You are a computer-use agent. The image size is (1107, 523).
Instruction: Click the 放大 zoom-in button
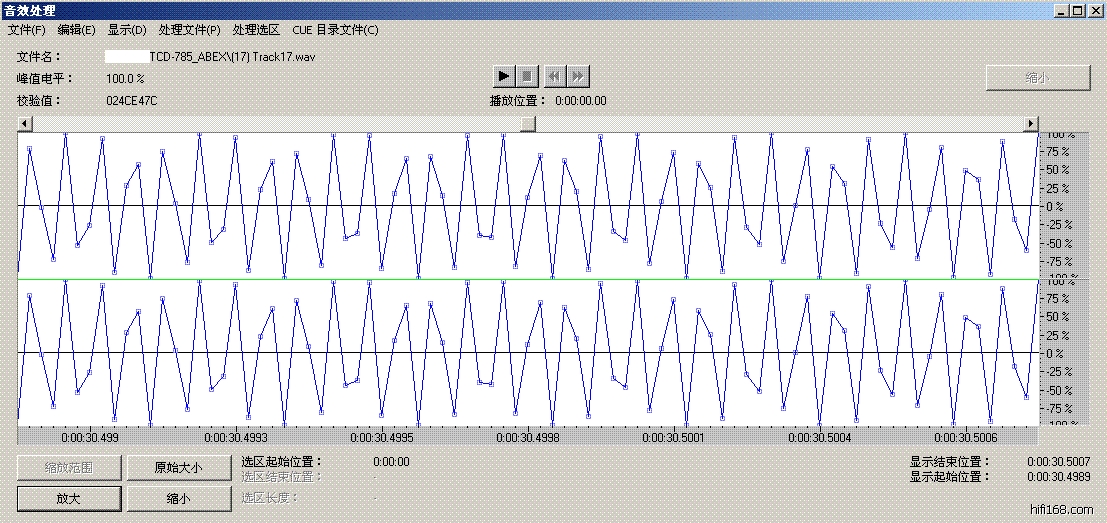point(69,498)
